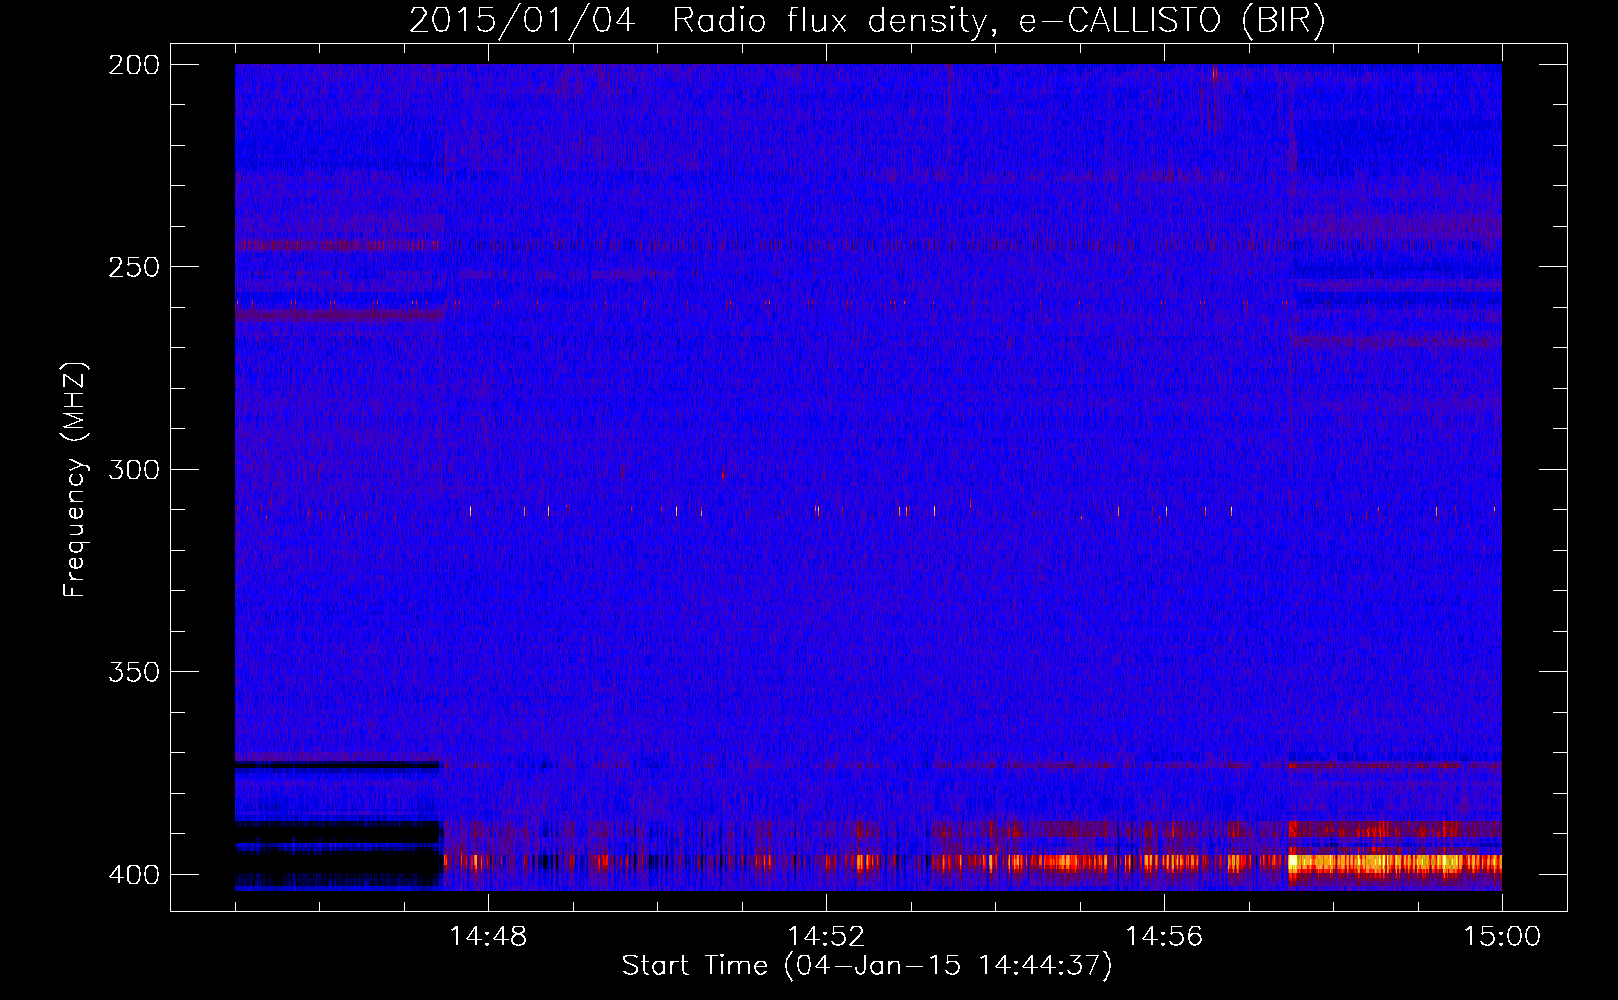
Task: Click the plot title "2015/01/04 Radio flux density, e-CALLISTO (BIR)"
Action: (x=867, y=21)
